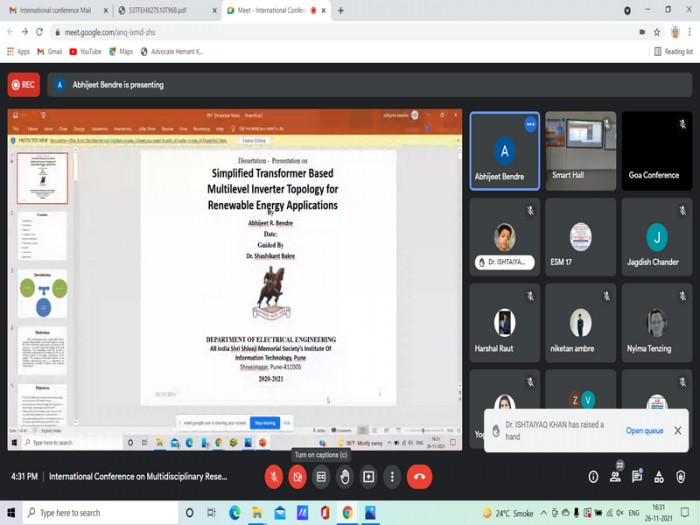Open the chat with everyone icon
This screenshot has width=700, height=525.
click(637, 476)
